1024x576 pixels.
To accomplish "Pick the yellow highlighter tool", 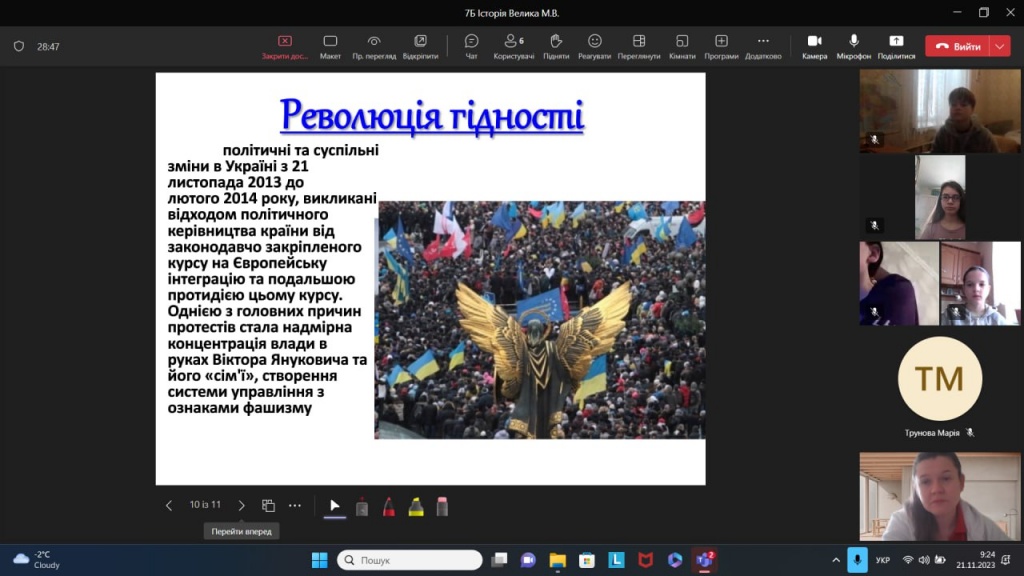I will click(416, 507).
